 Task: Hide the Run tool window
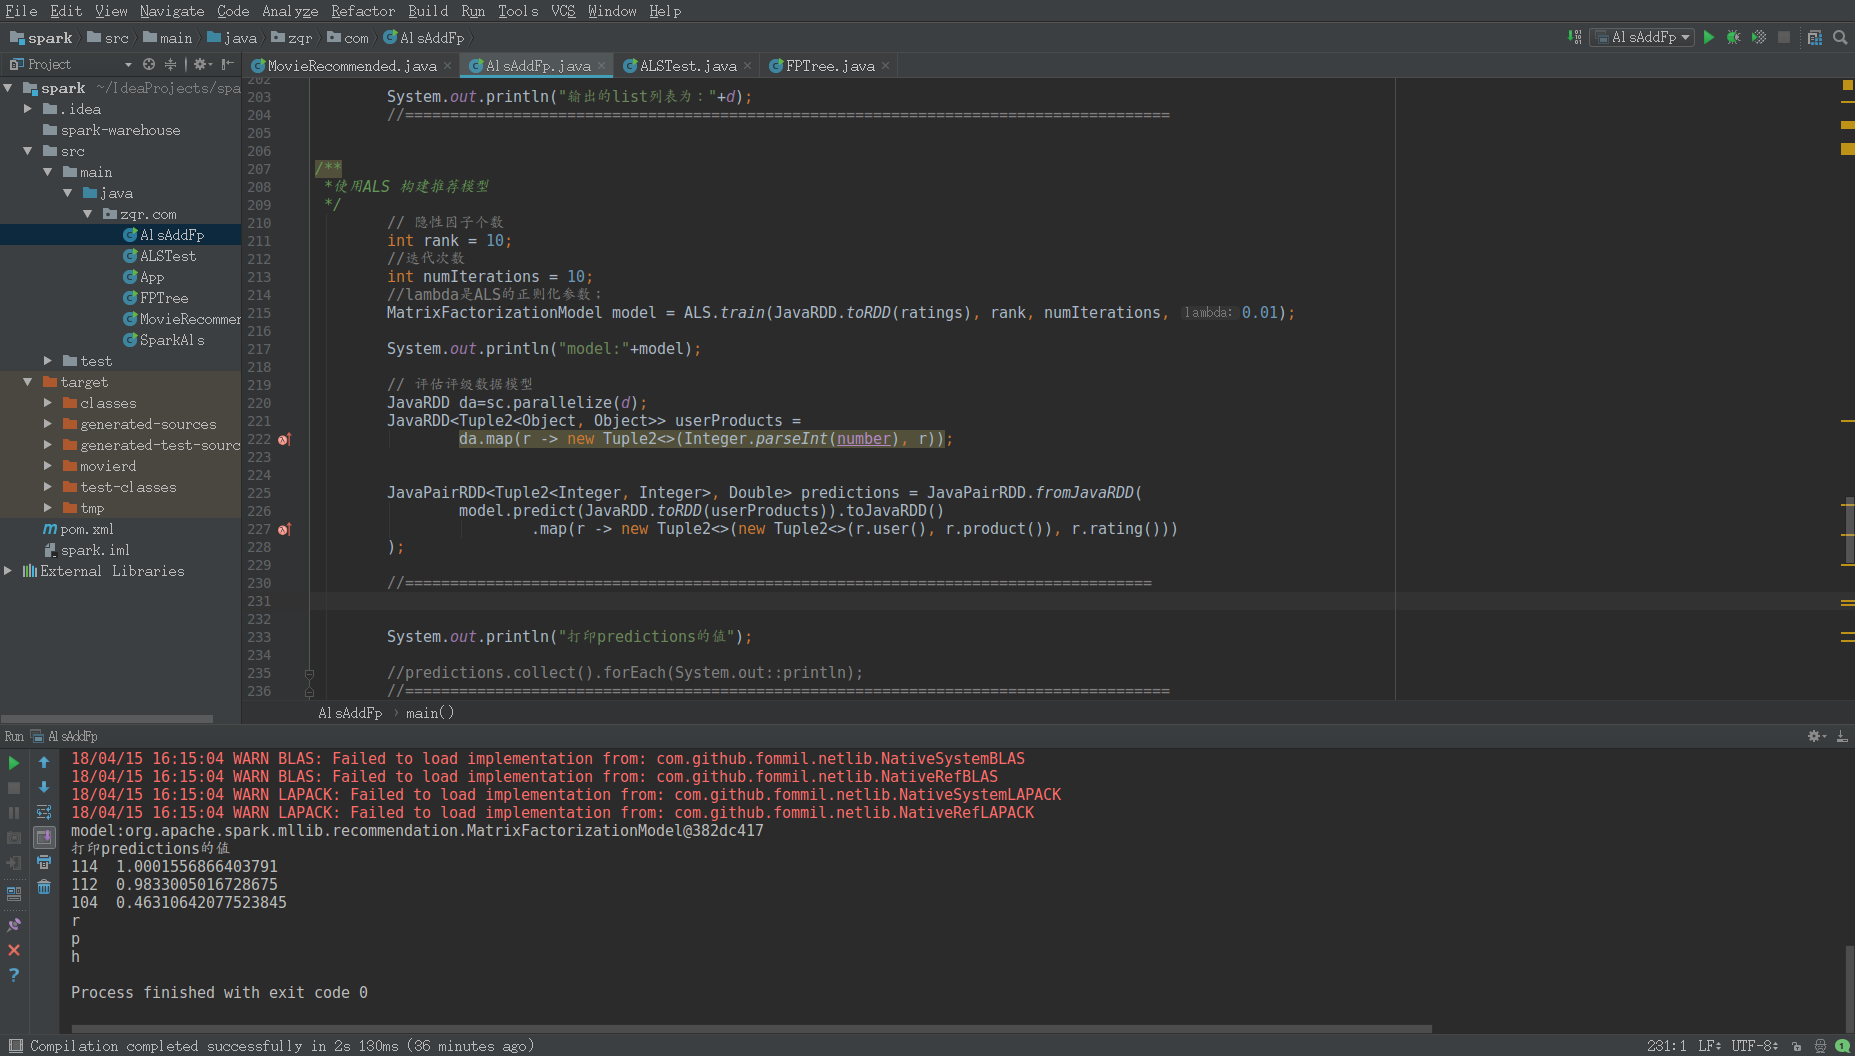click(x=1842, y=736)
